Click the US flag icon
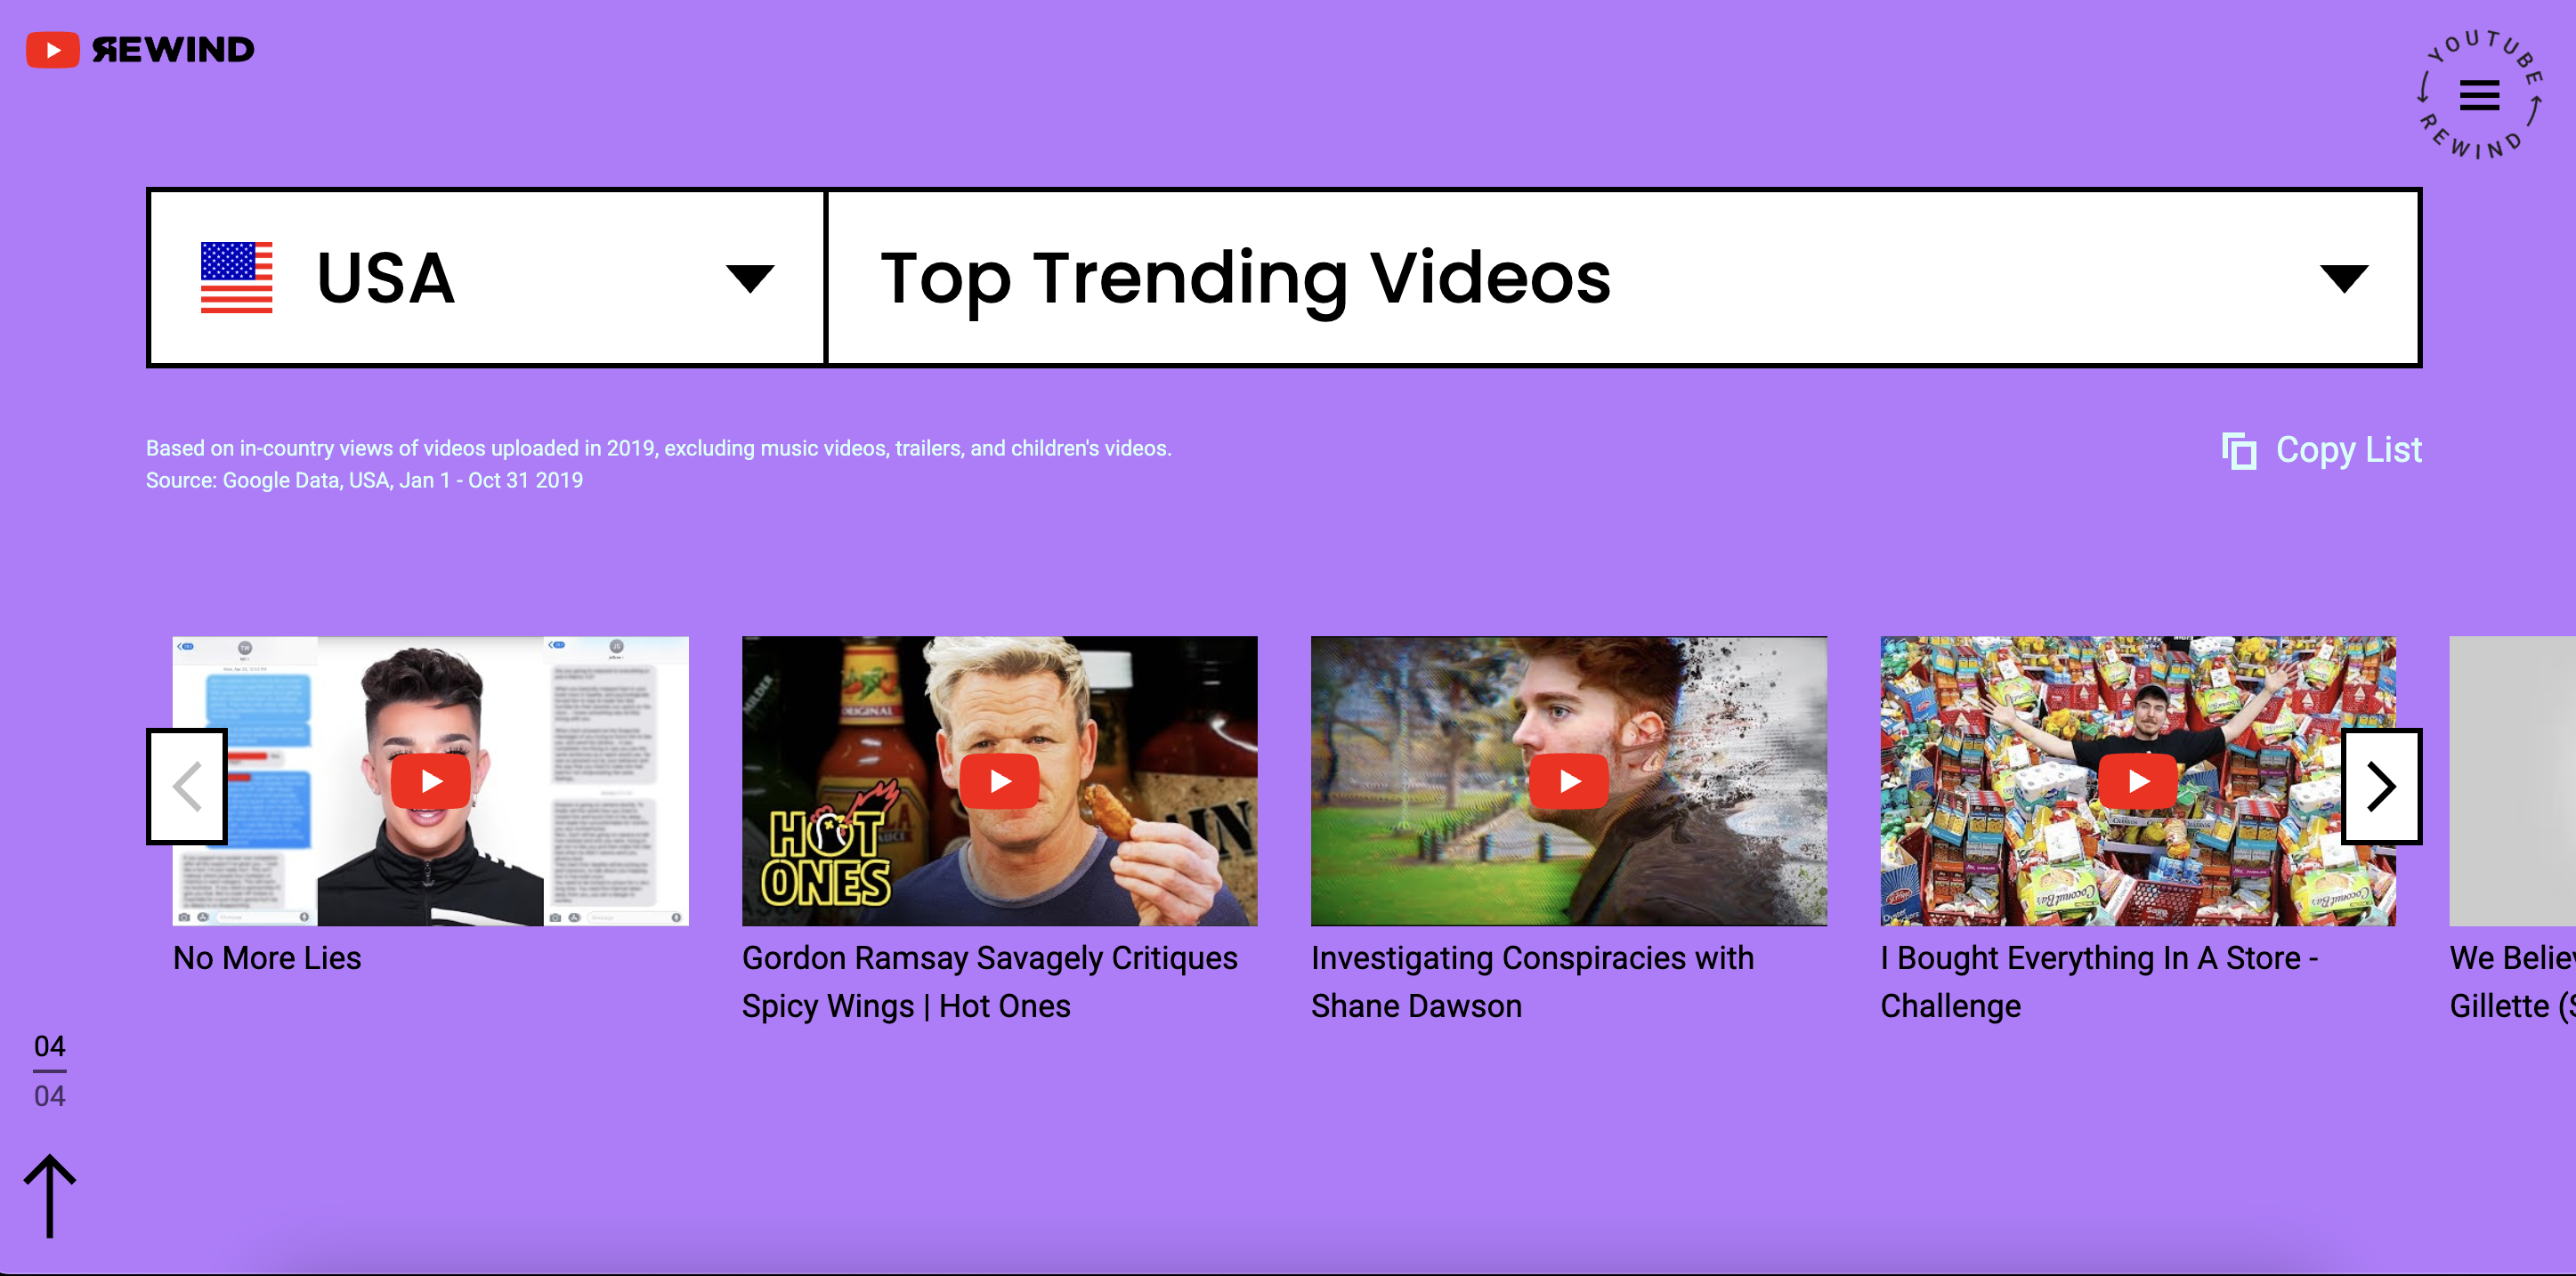Screen dimensions: 2576x1276 click(x=236, y=277)
